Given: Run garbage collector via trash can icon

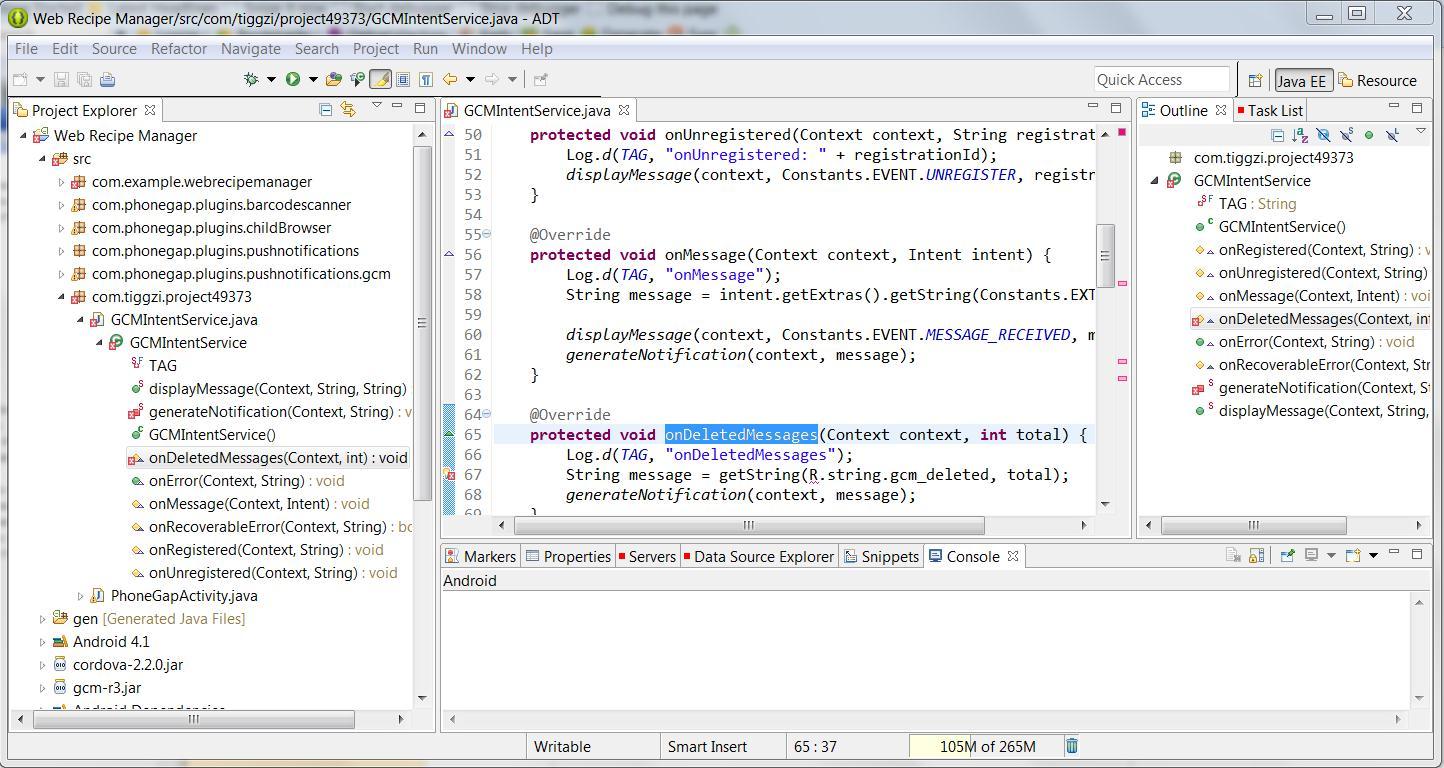Looking at the screenshot, I should pos(1071,746).
